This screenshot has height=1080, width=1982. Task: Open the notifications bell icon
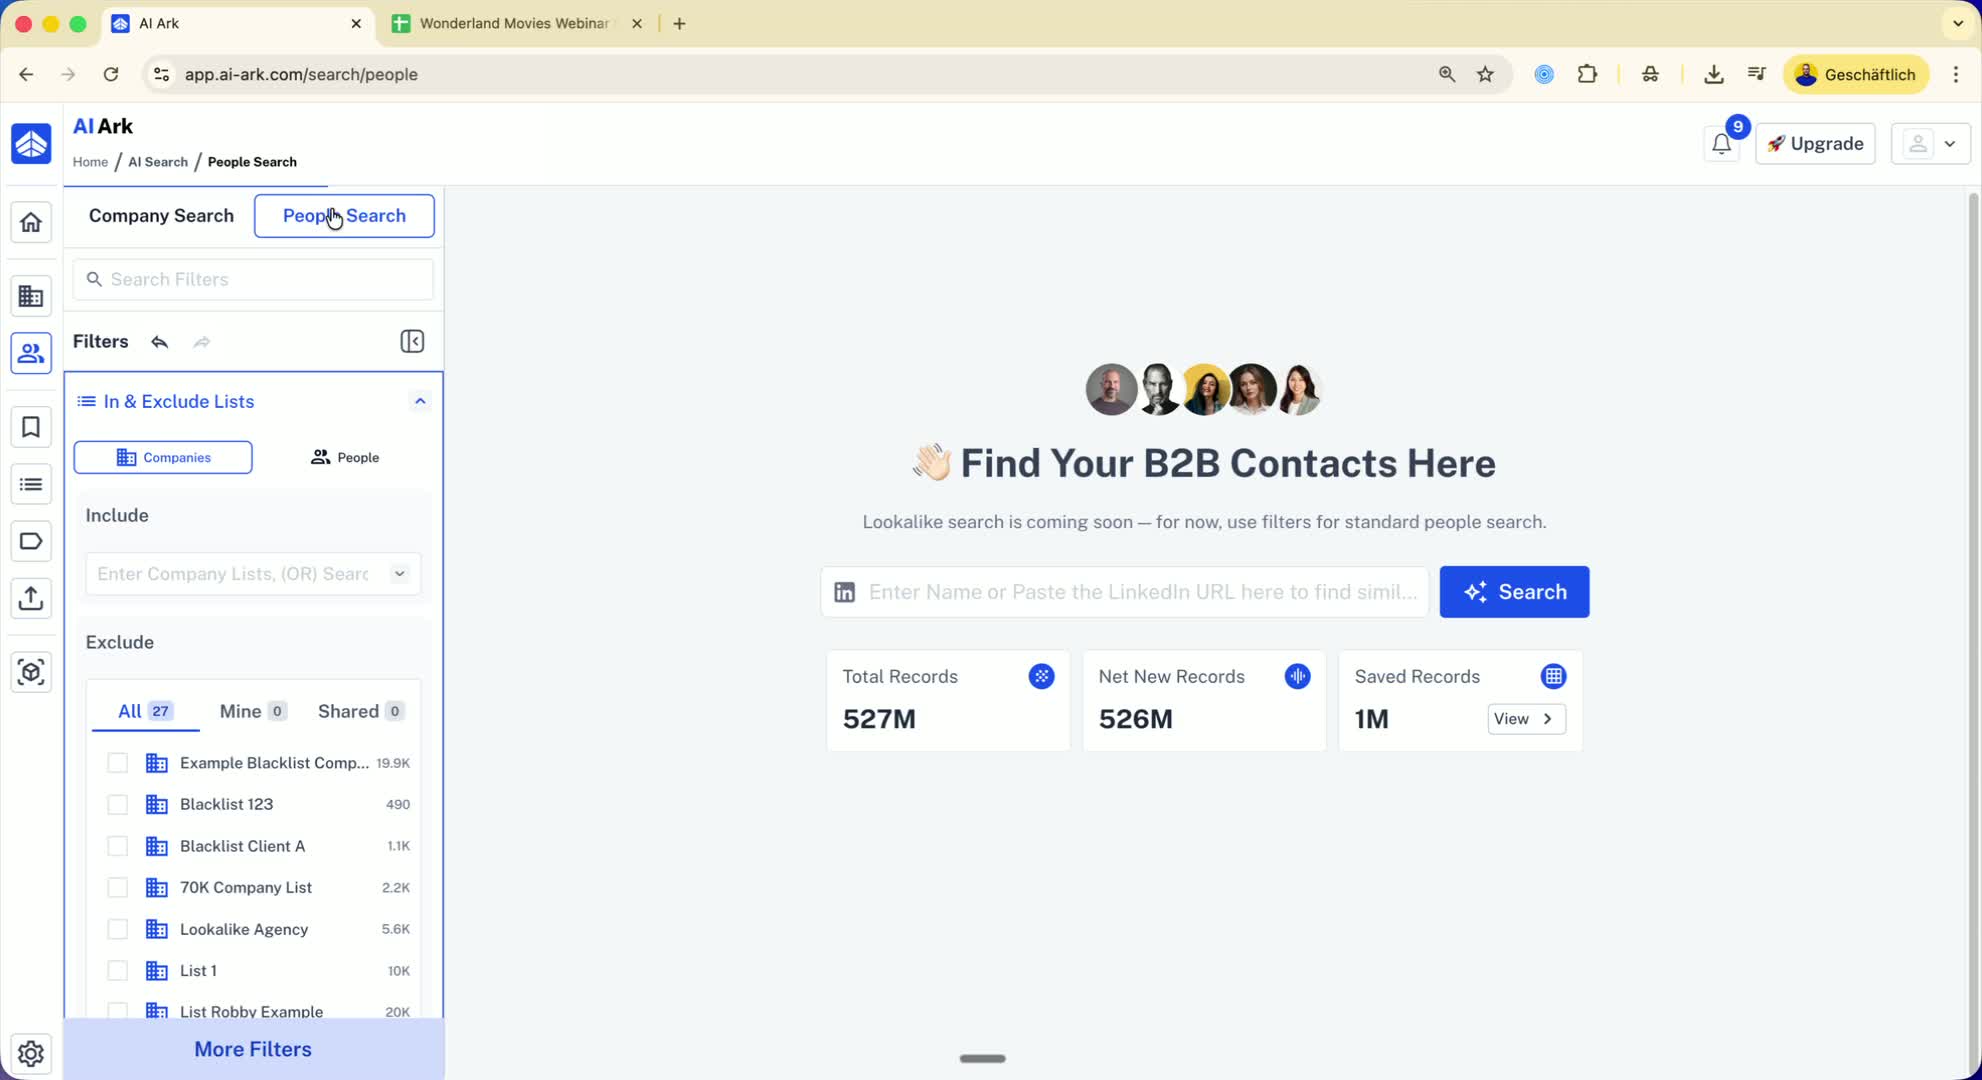(x=1721, y=144)
